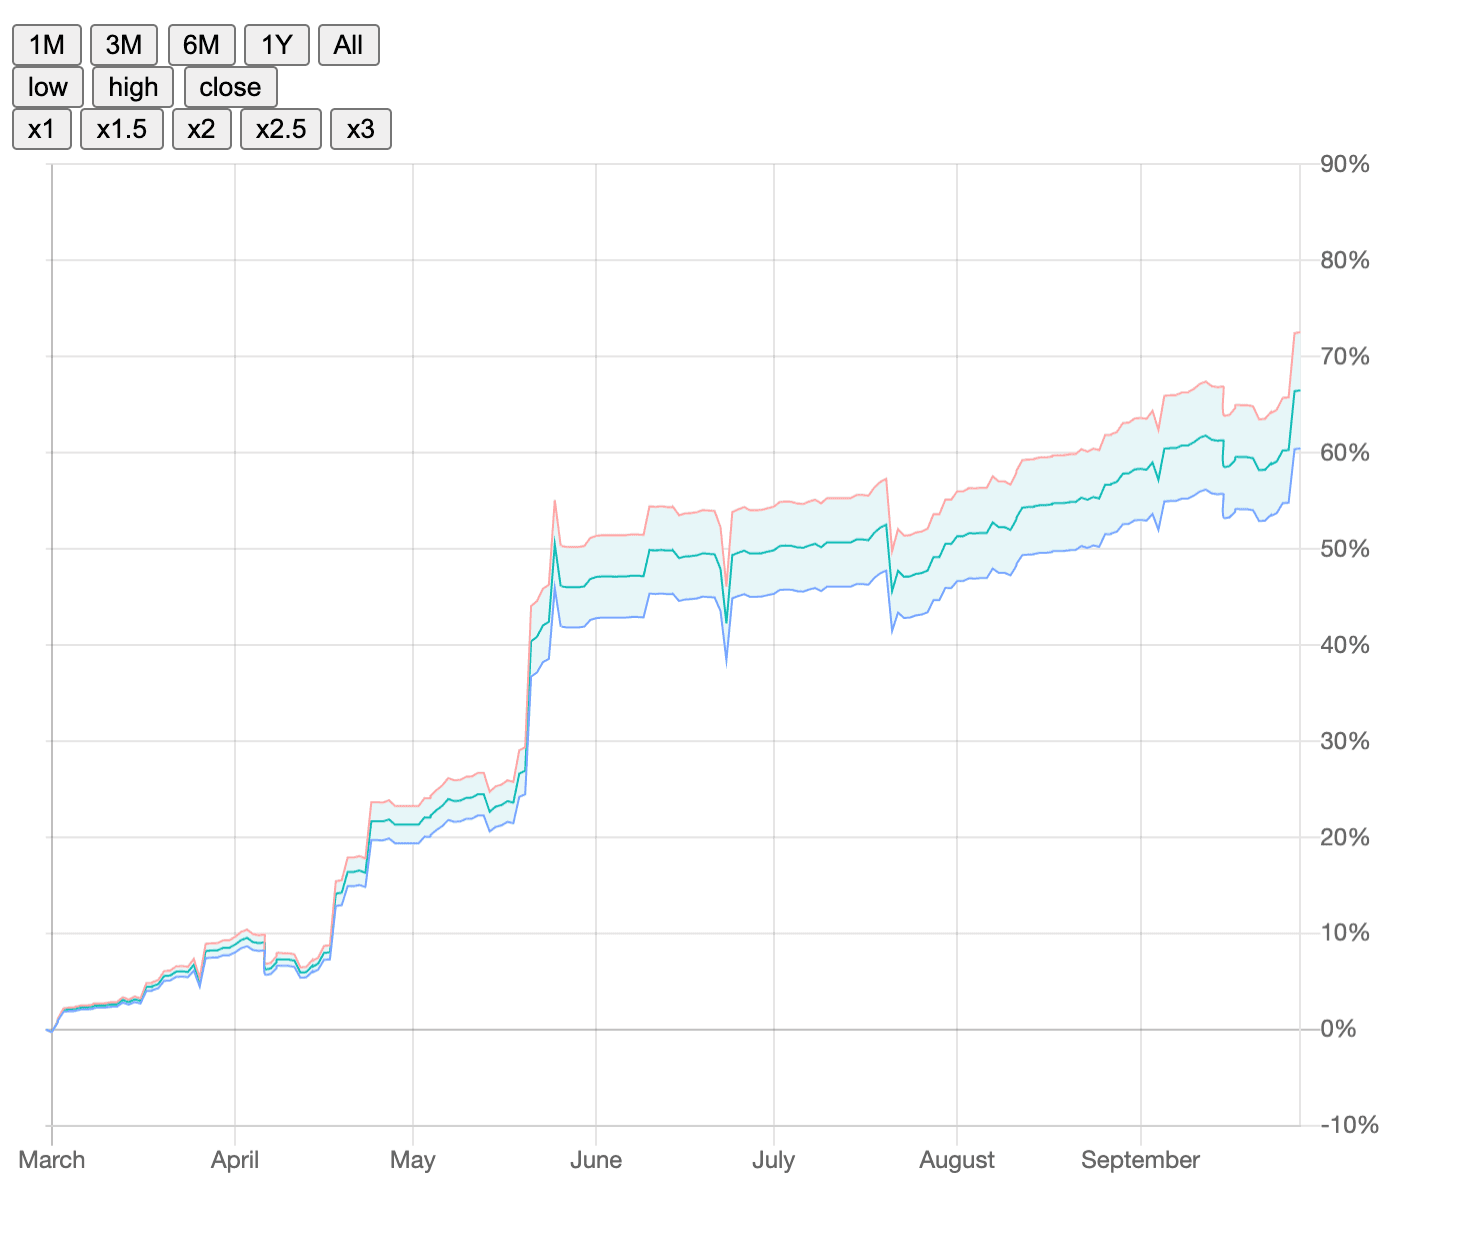Set leverage multiplier to x1
Viewport: 1458px width, 1240px height.
[x=42, y=129]
